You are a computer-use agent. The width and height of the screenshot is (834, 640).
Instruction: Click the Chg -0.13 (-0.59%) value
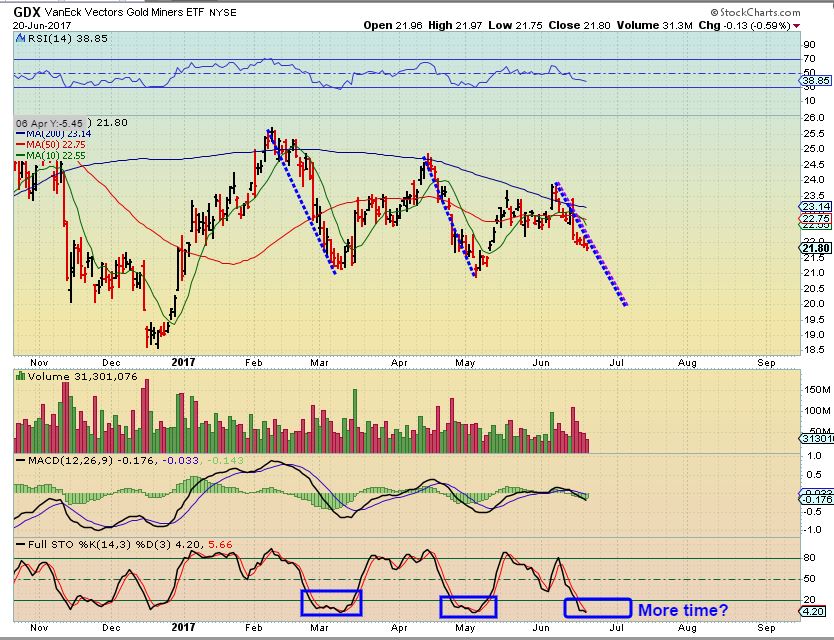pos(744,25)
